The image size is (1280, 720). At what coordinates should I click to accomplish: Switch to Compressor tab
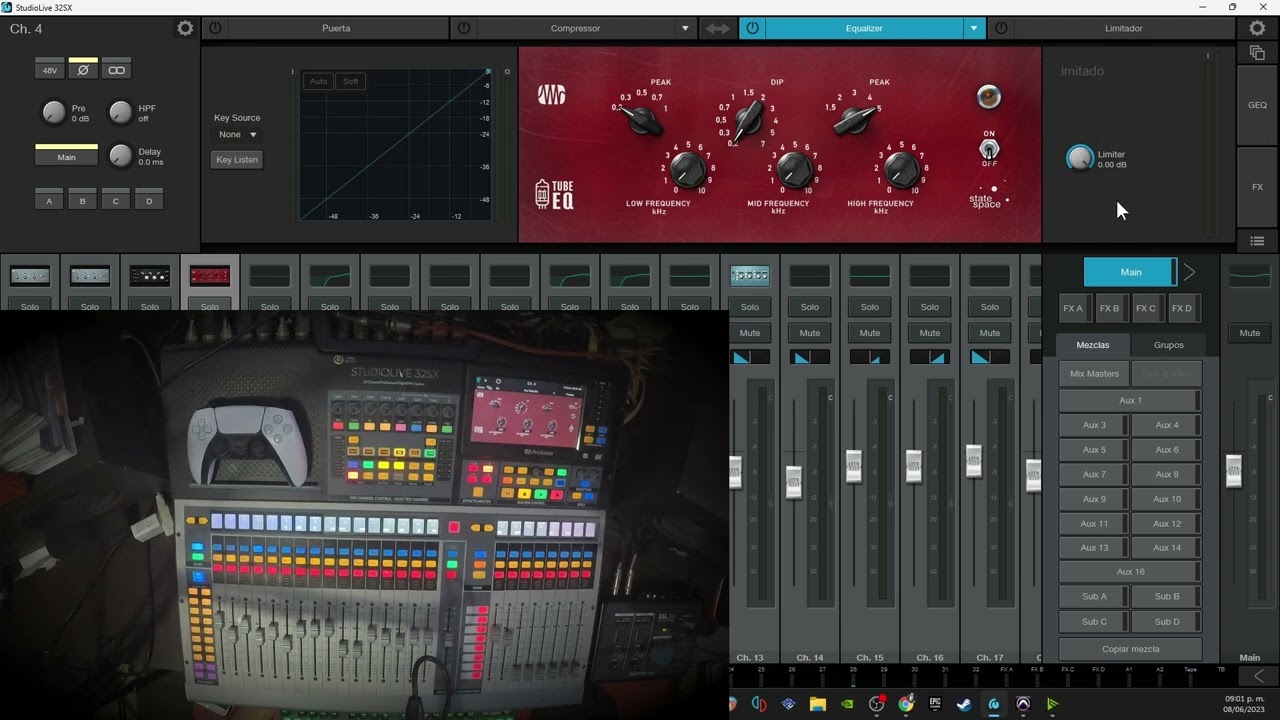tap(575, 29)
